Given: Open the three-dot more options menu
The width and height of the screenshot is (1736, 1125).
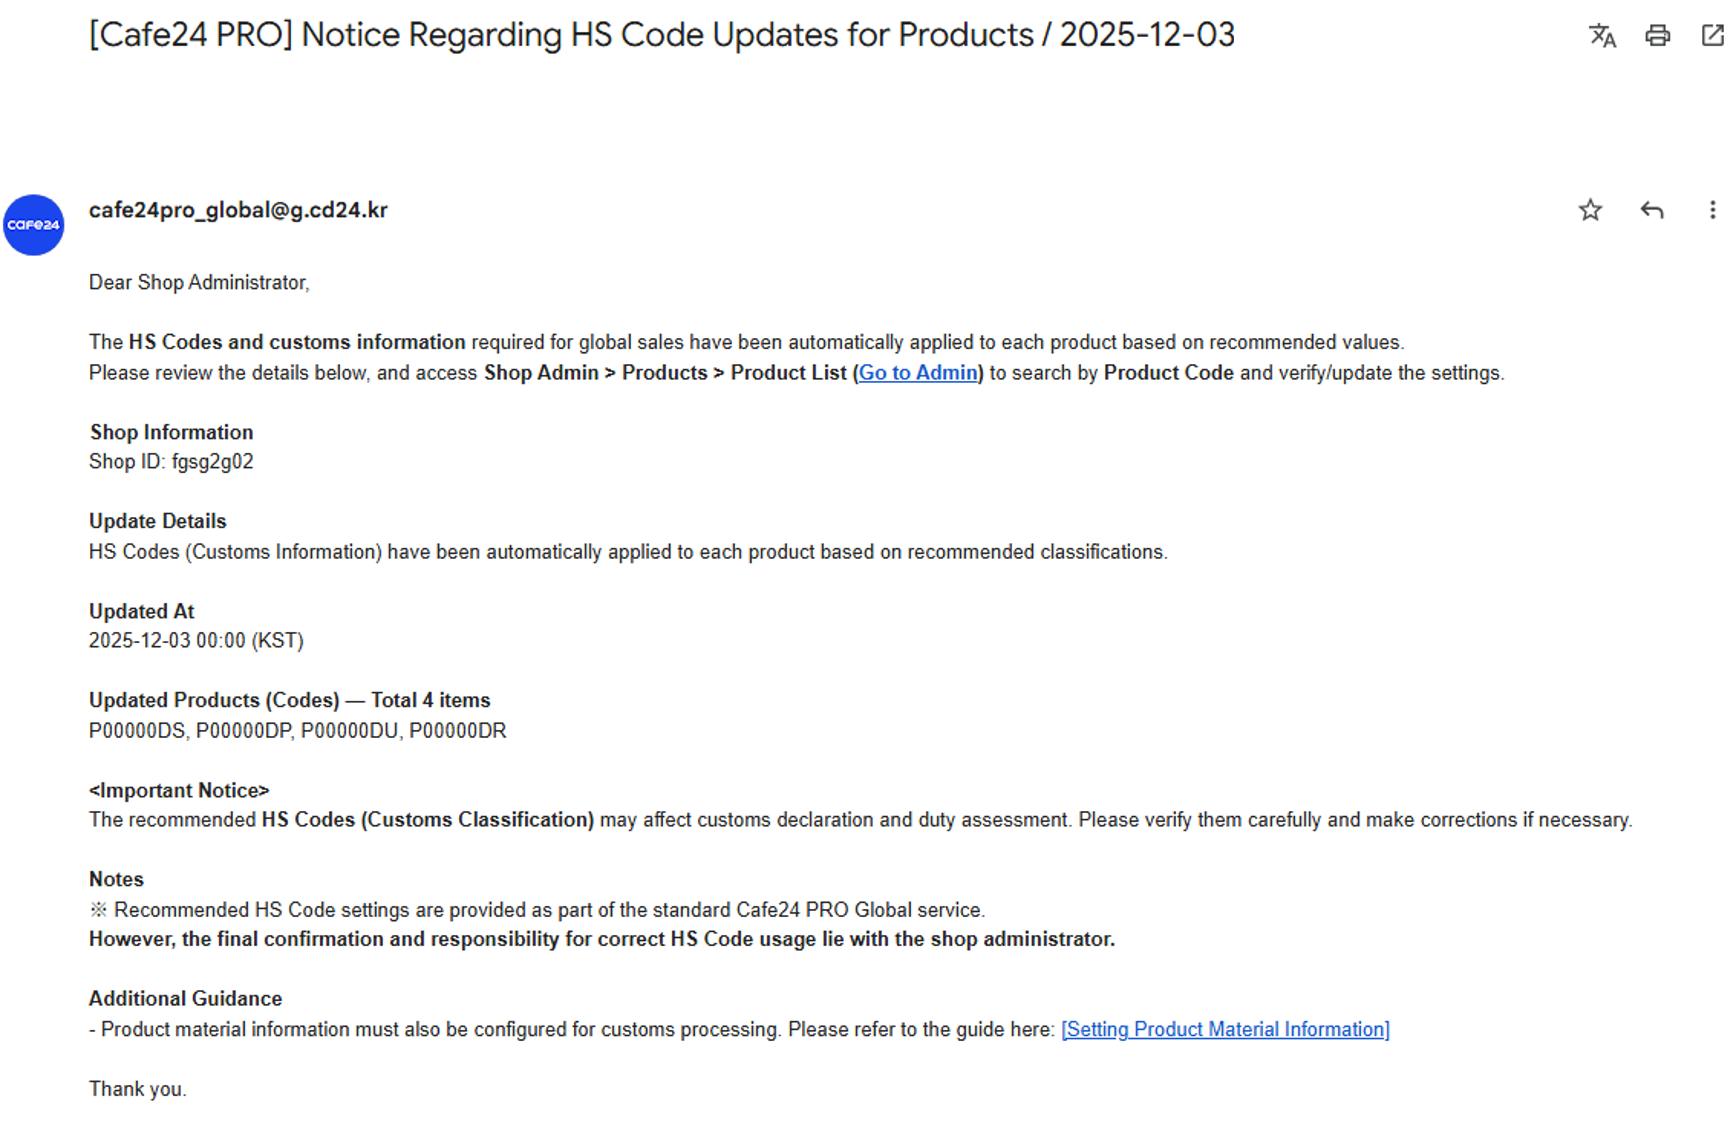Looking at the screenshot, I should [1712, 210].
